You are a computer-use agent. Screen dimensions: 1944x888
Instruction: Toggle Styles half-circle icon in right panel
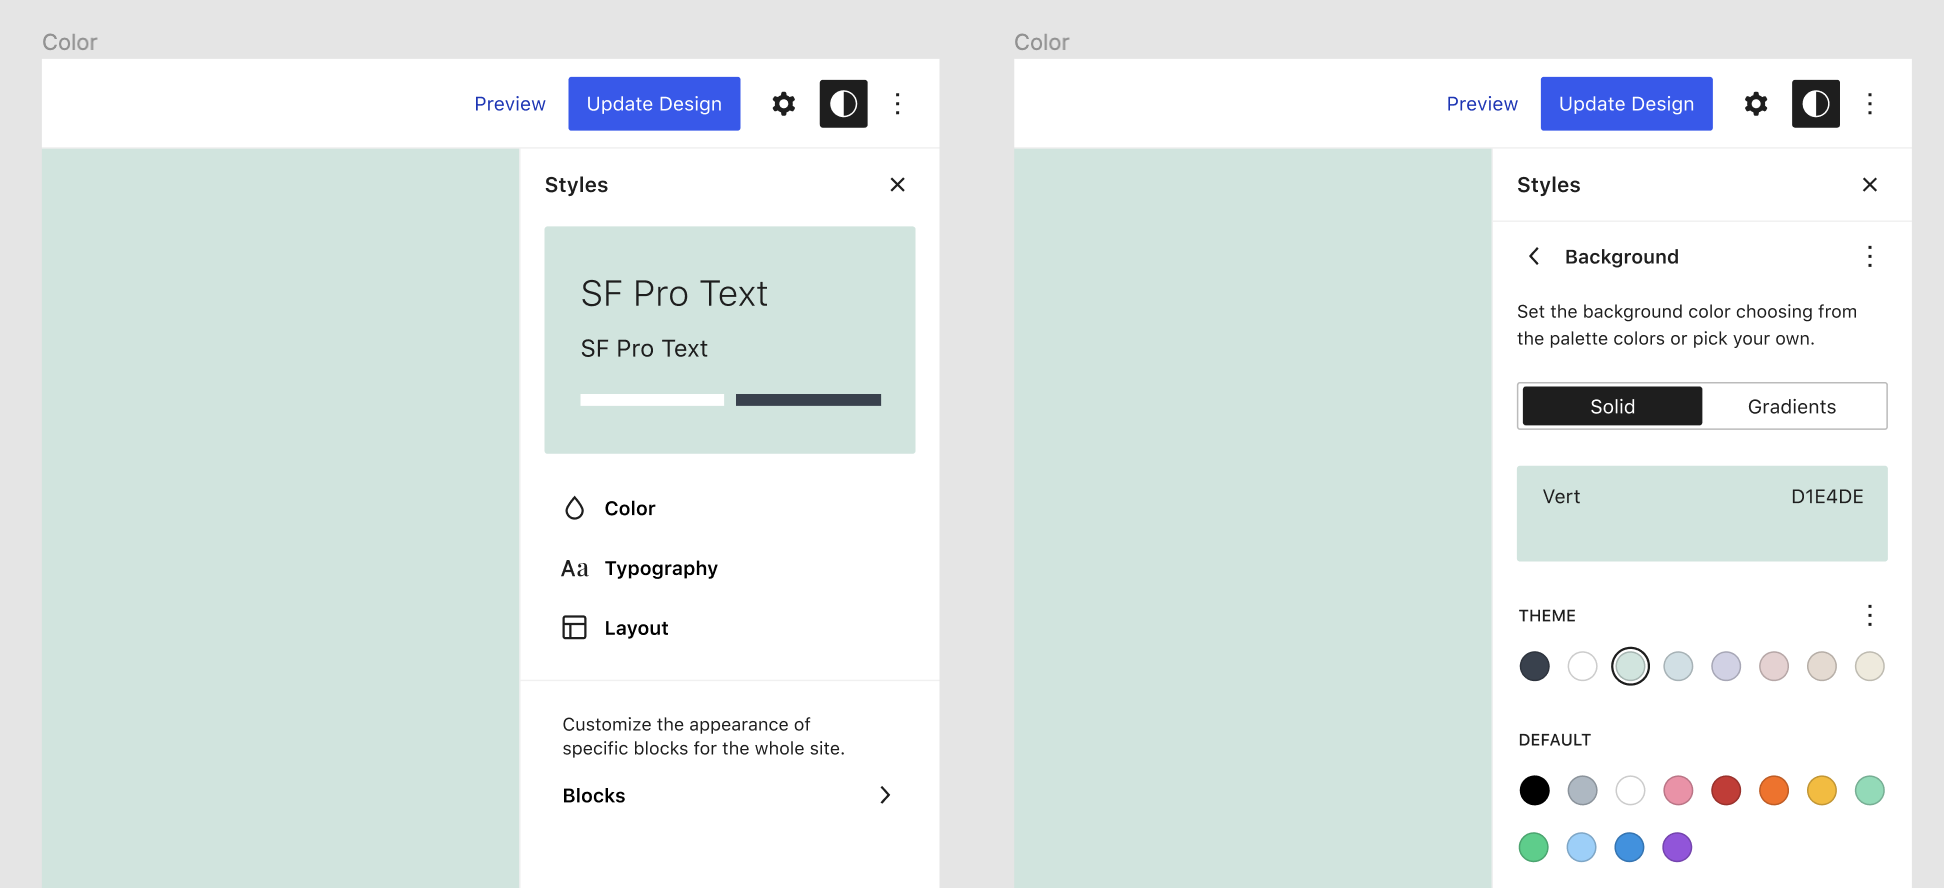click(x=1815, y=104)
